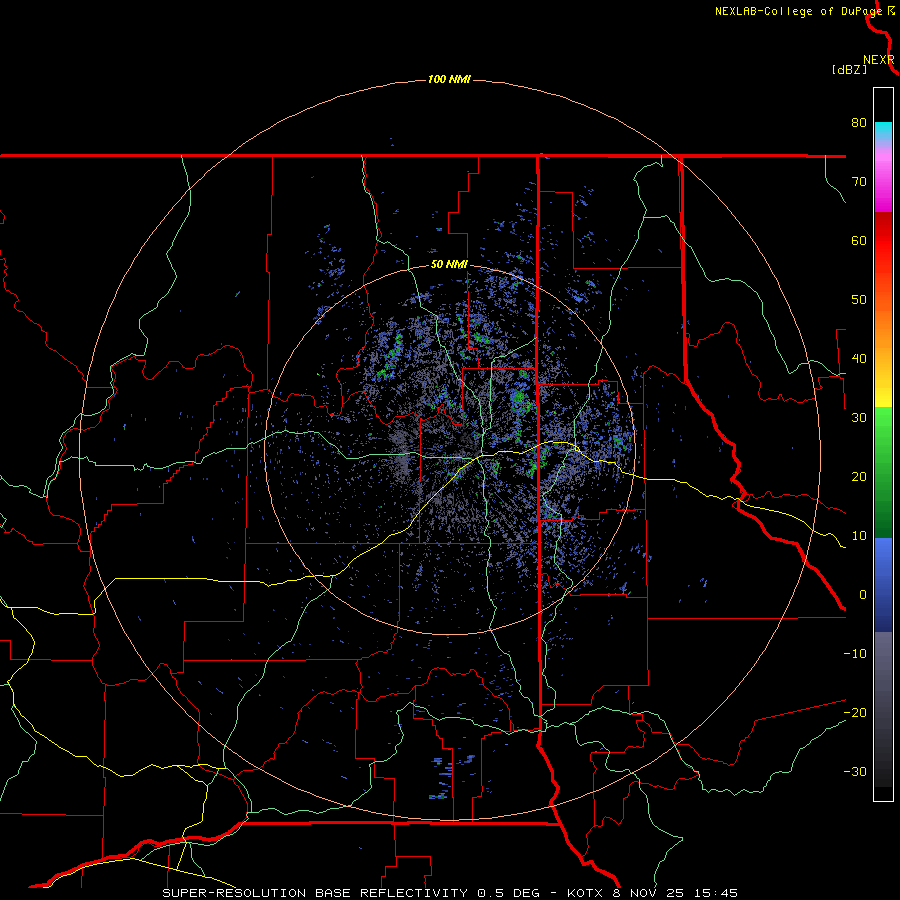
Task: Click the 70 value on the dBZ scale
Action: 859,181
